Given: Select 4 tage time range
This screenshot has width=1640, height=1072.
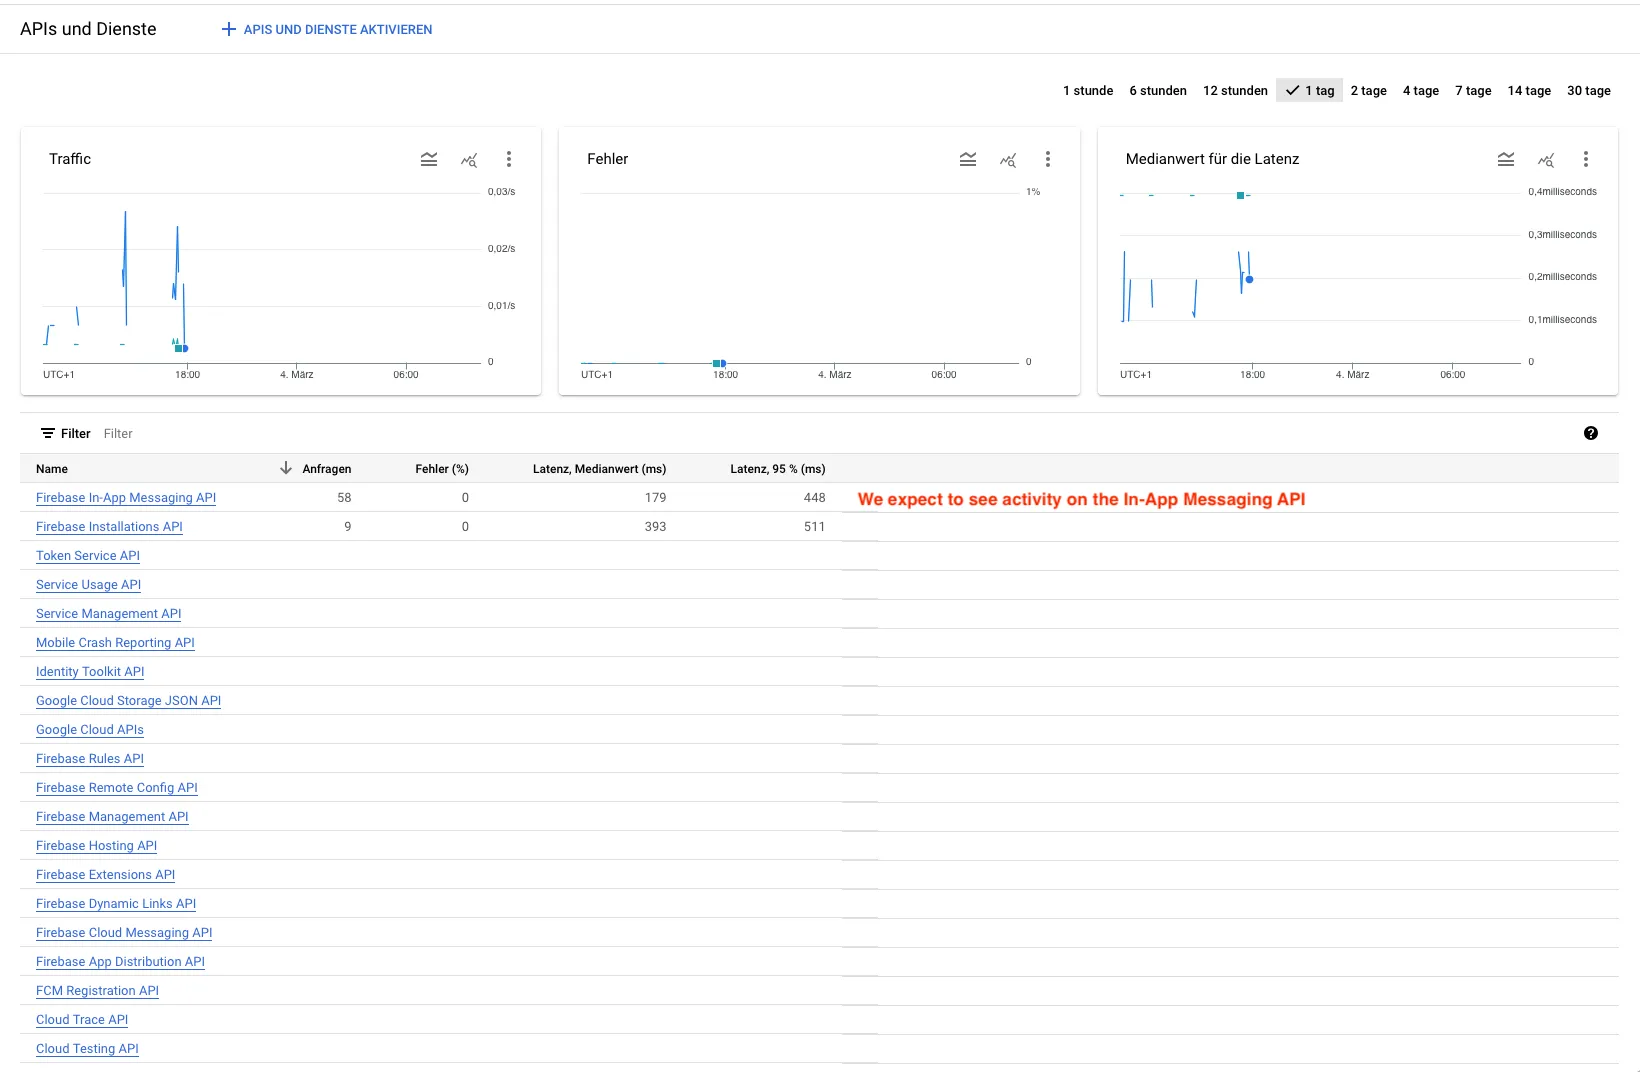Looking at the screenshot, I should [1420, 91].
